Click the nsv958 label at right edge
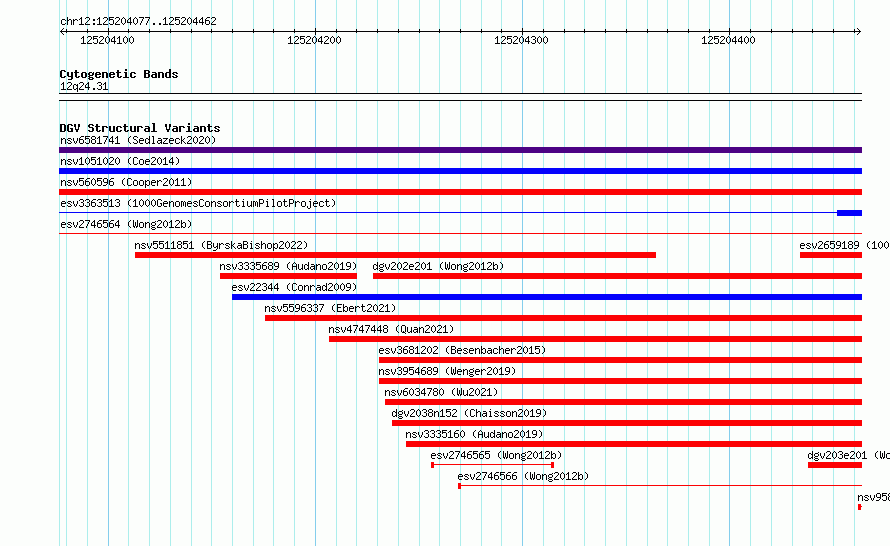This screenshot has width=890, height=546. 874,497
